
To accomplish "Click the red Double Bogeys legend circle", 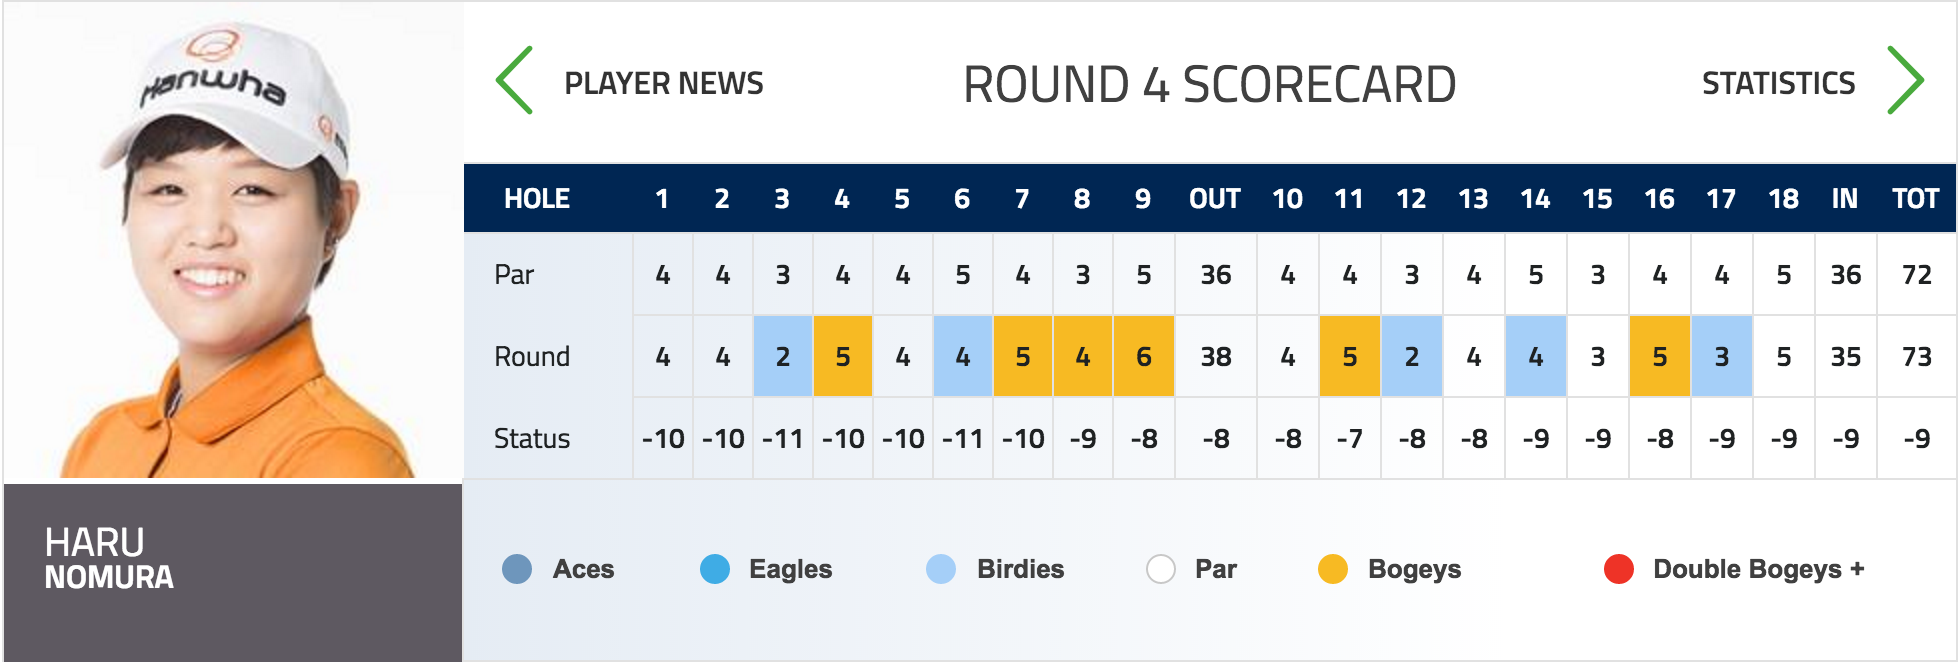I will 1619,569.
